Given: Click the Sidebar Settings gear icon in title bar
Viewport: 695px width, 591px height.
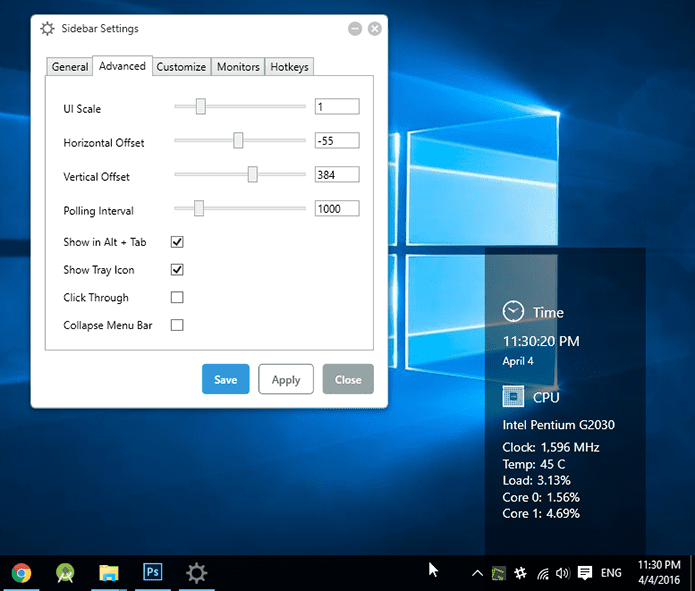Looking at the screenshot, I should 47,29.
